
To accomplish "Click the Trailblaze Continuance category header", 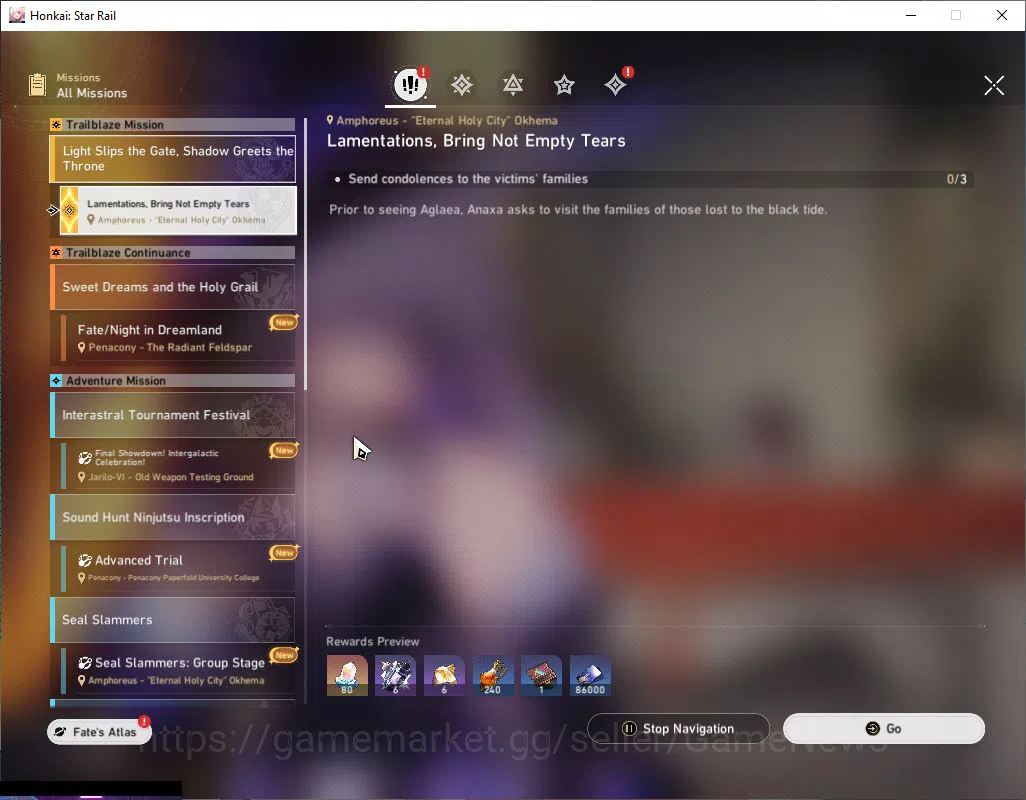I will coord(173,252).
